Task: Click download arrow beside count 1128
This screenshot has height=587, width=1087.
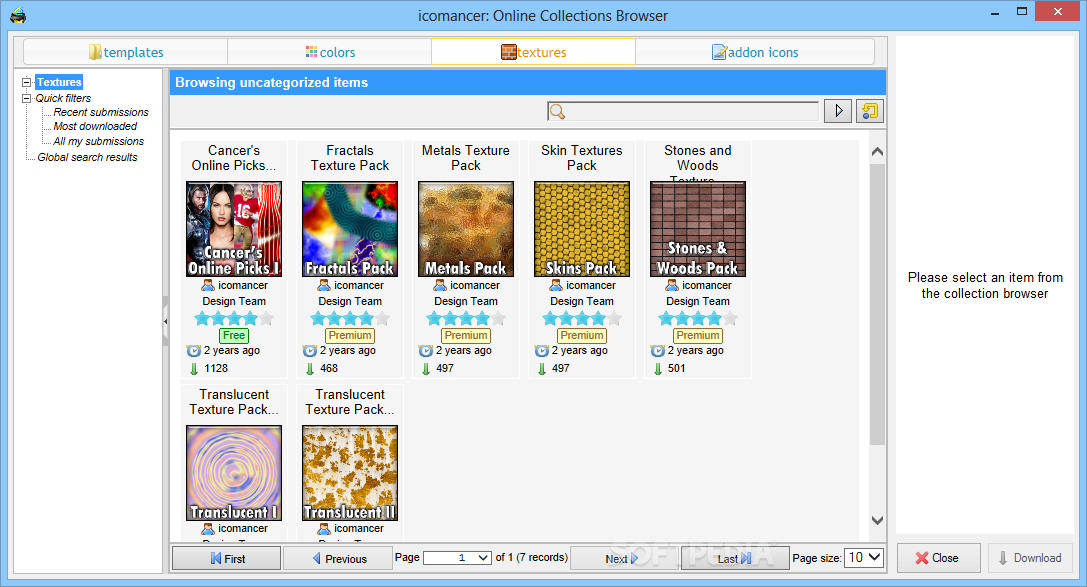Action: click(x=194, y=369)
